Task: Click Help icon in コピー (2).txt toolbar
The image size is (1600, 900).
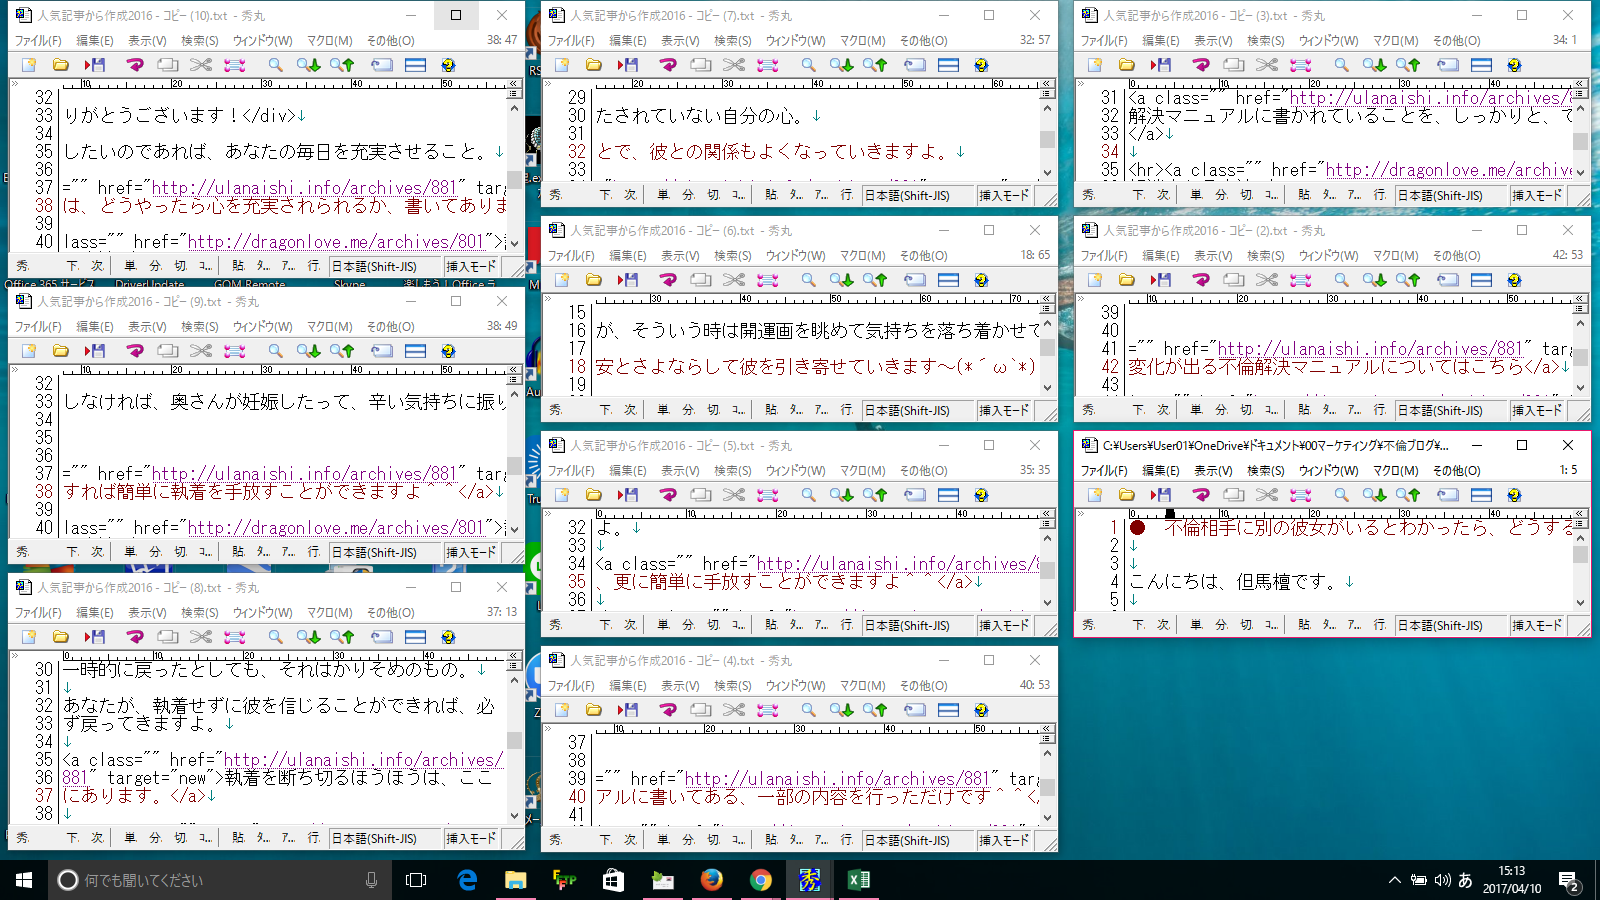Action: pos(1514,280)
